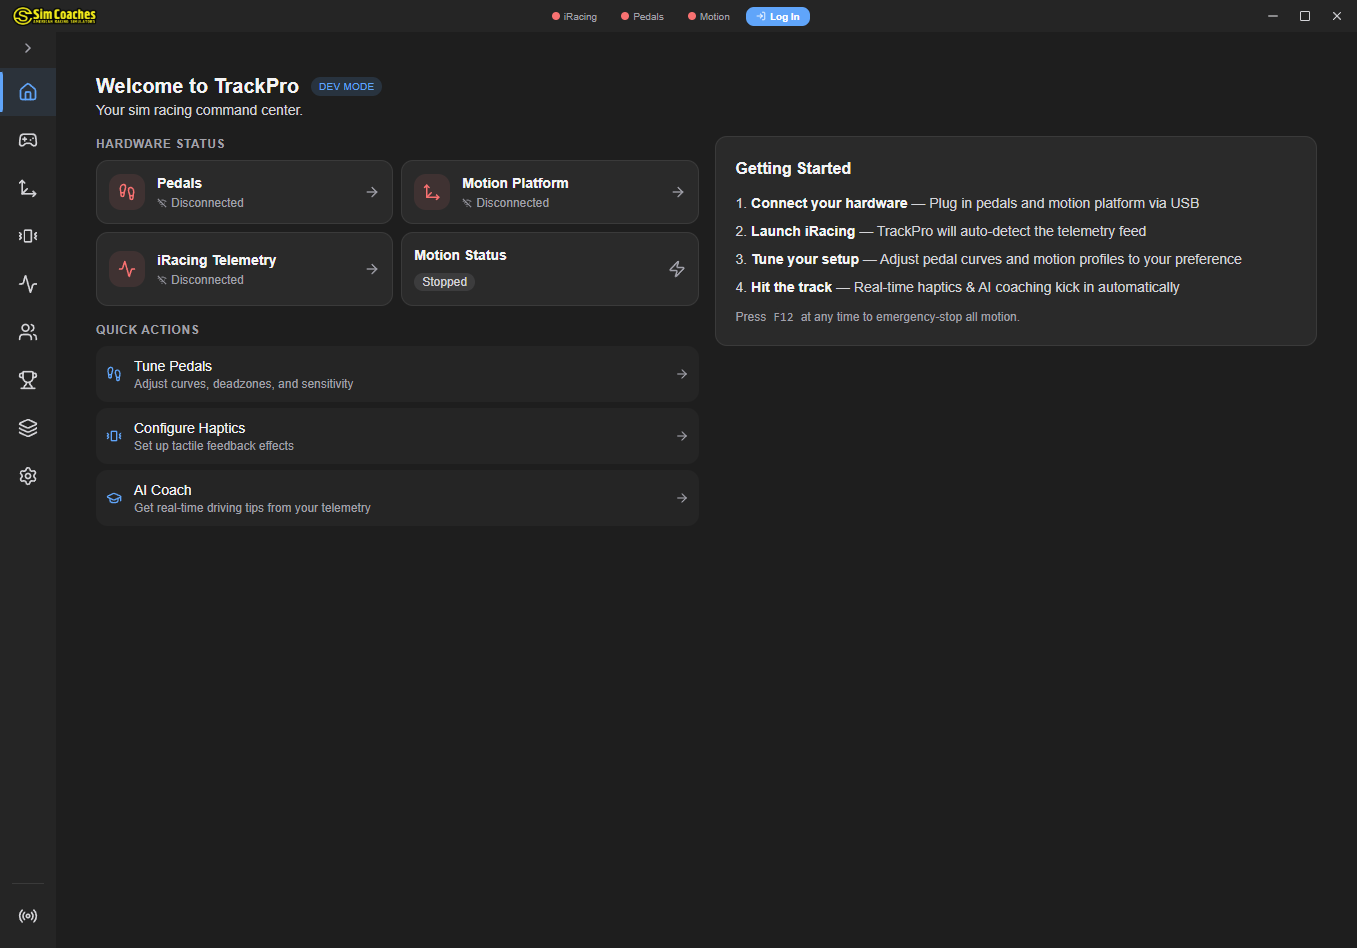Click the iRacing status indicator in title bar
Screen dimensions: 1357x948
pos(575,17)
